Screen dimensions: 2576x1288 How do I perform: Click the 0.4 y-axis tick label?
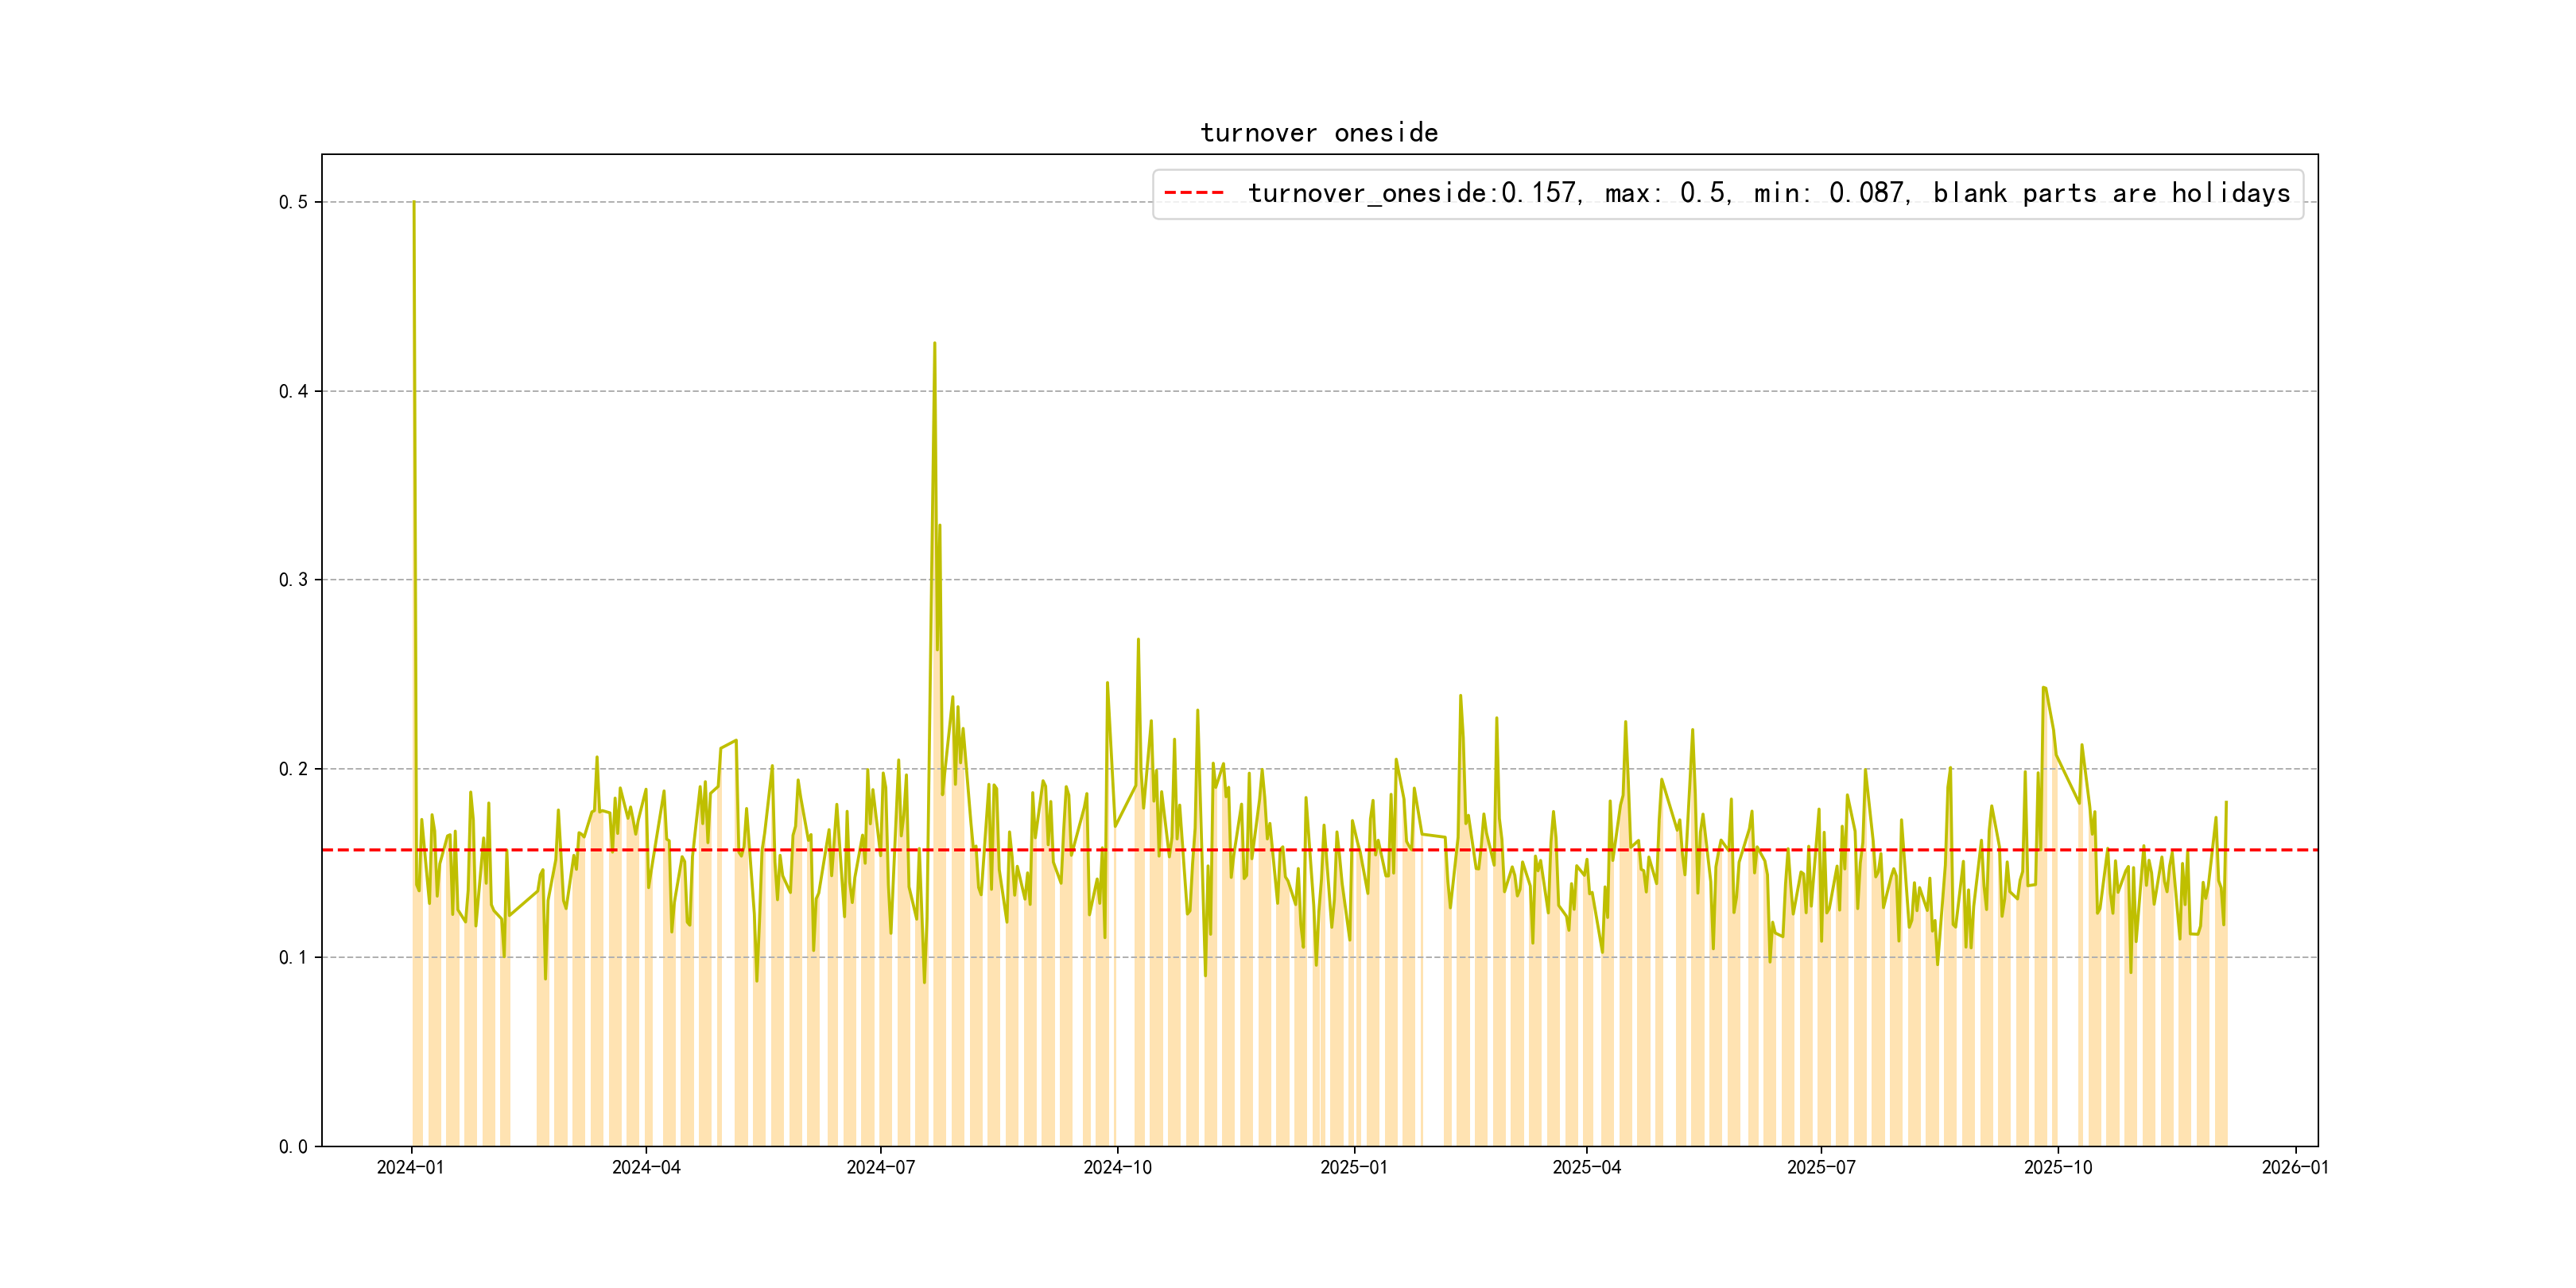point(293,391)
